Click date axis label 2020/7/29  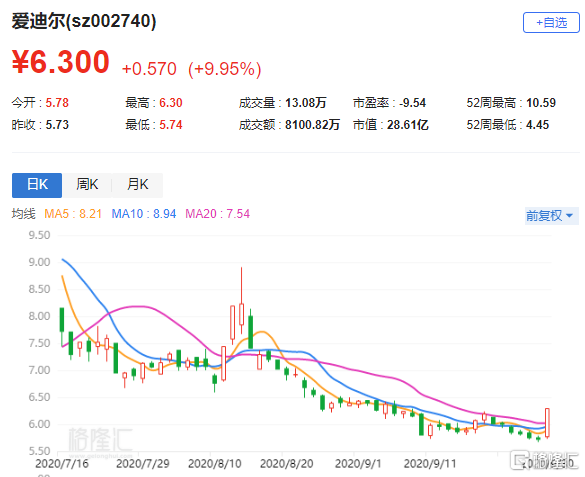pyautogui.click(x=143, y=464)
